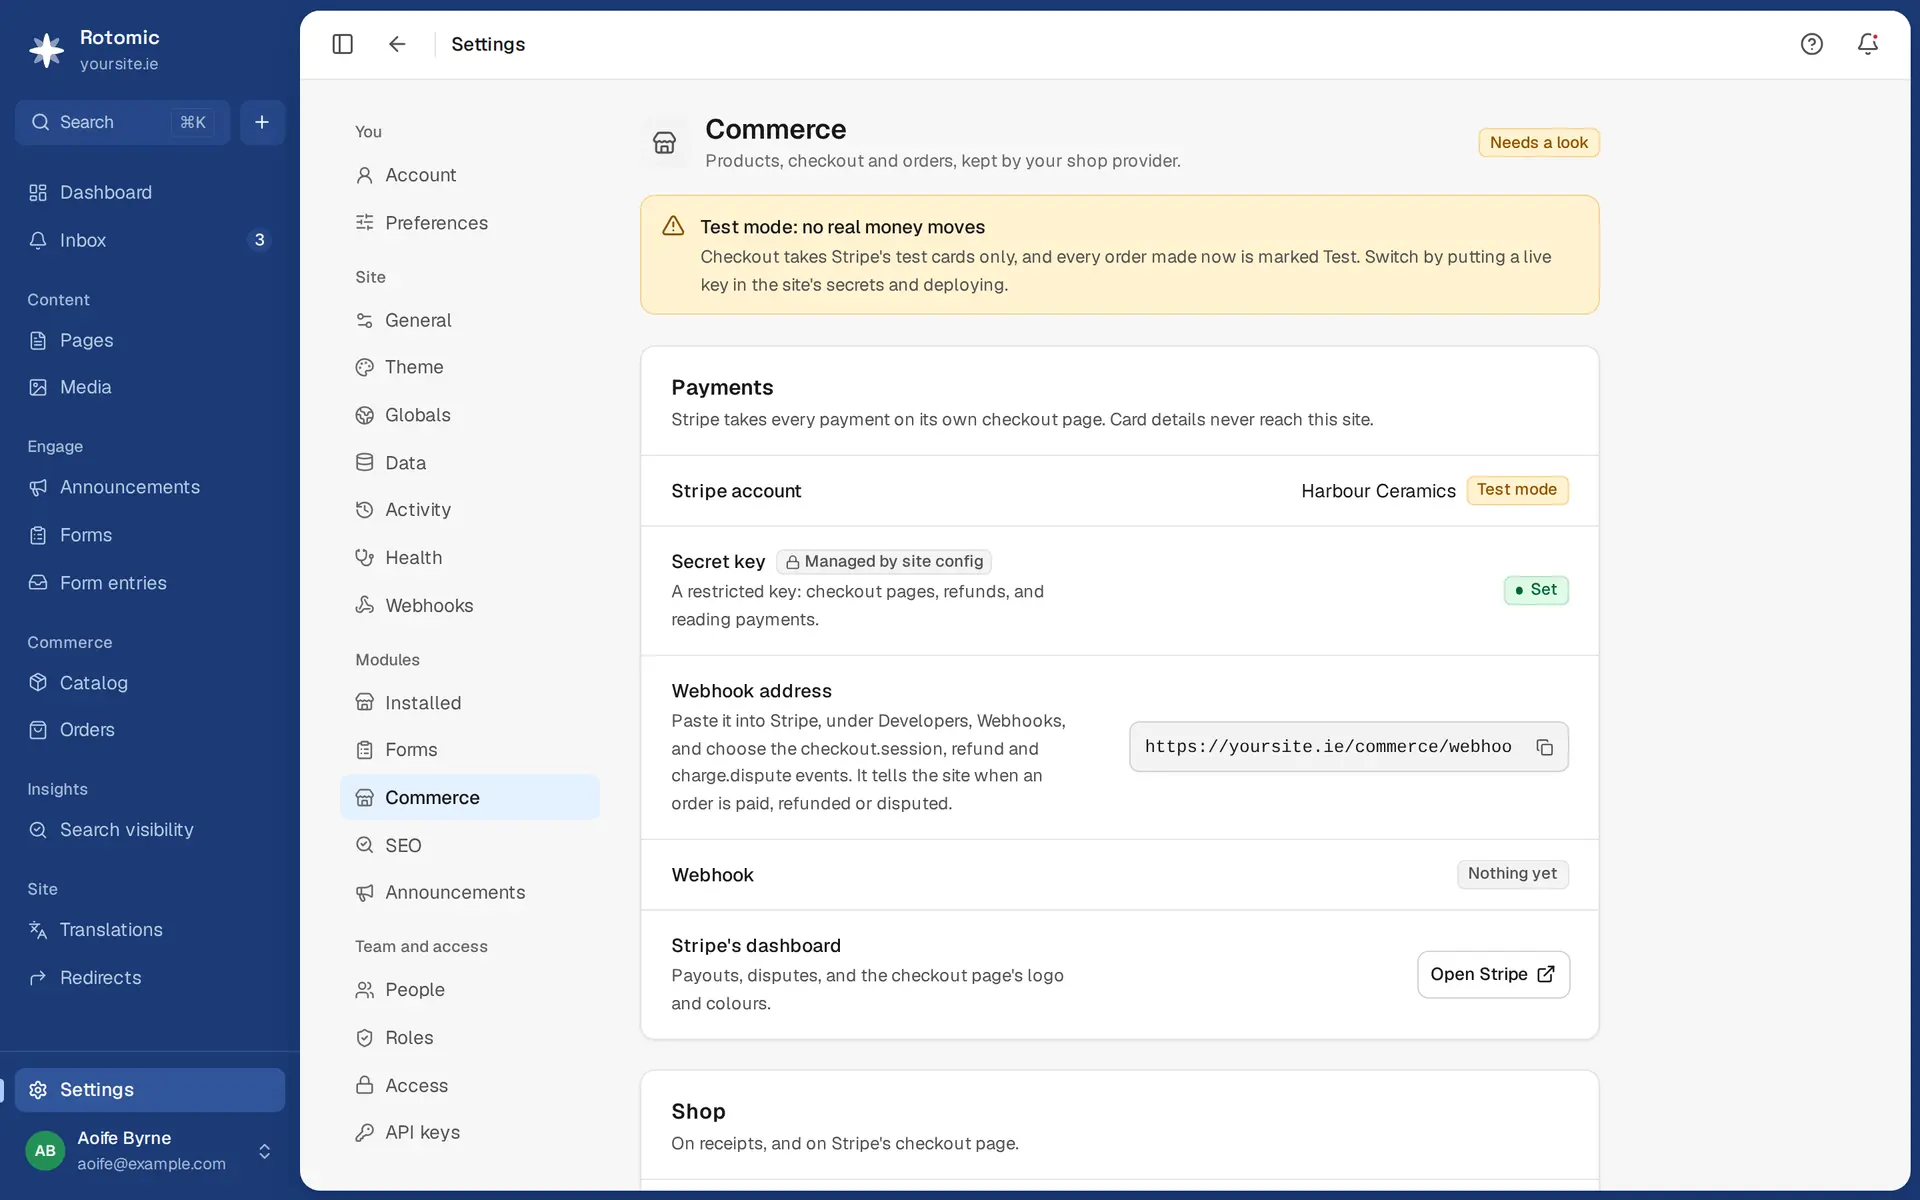1920x1200 pixels.
Task: Open API keys settings
Action: pyautogui.click(x=470, y=1133)
